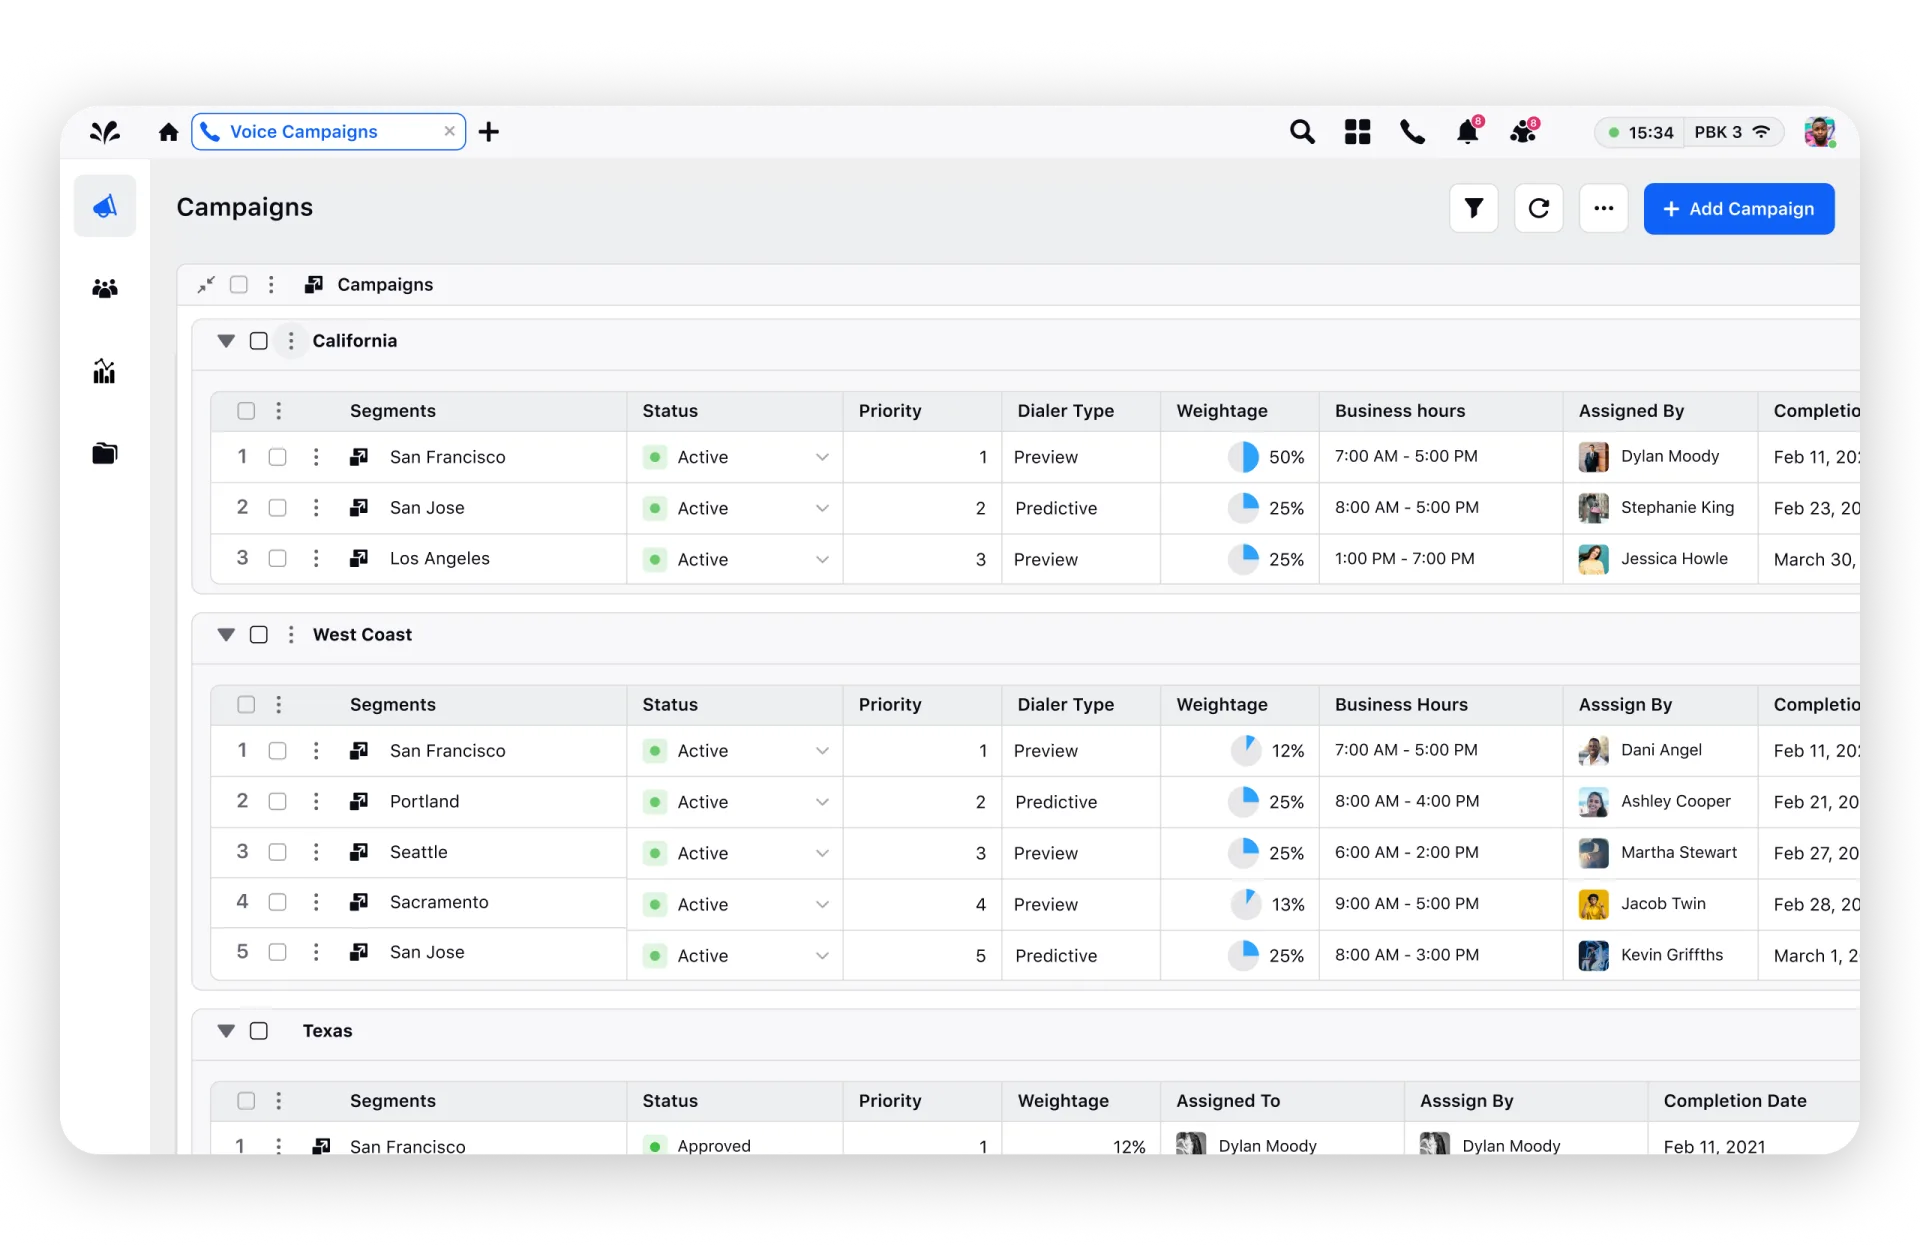Screen dimensions: 1920x1260
Task: Select the Campaigns megaphone icon in sidebar
Action: click(x=105, y=206)
